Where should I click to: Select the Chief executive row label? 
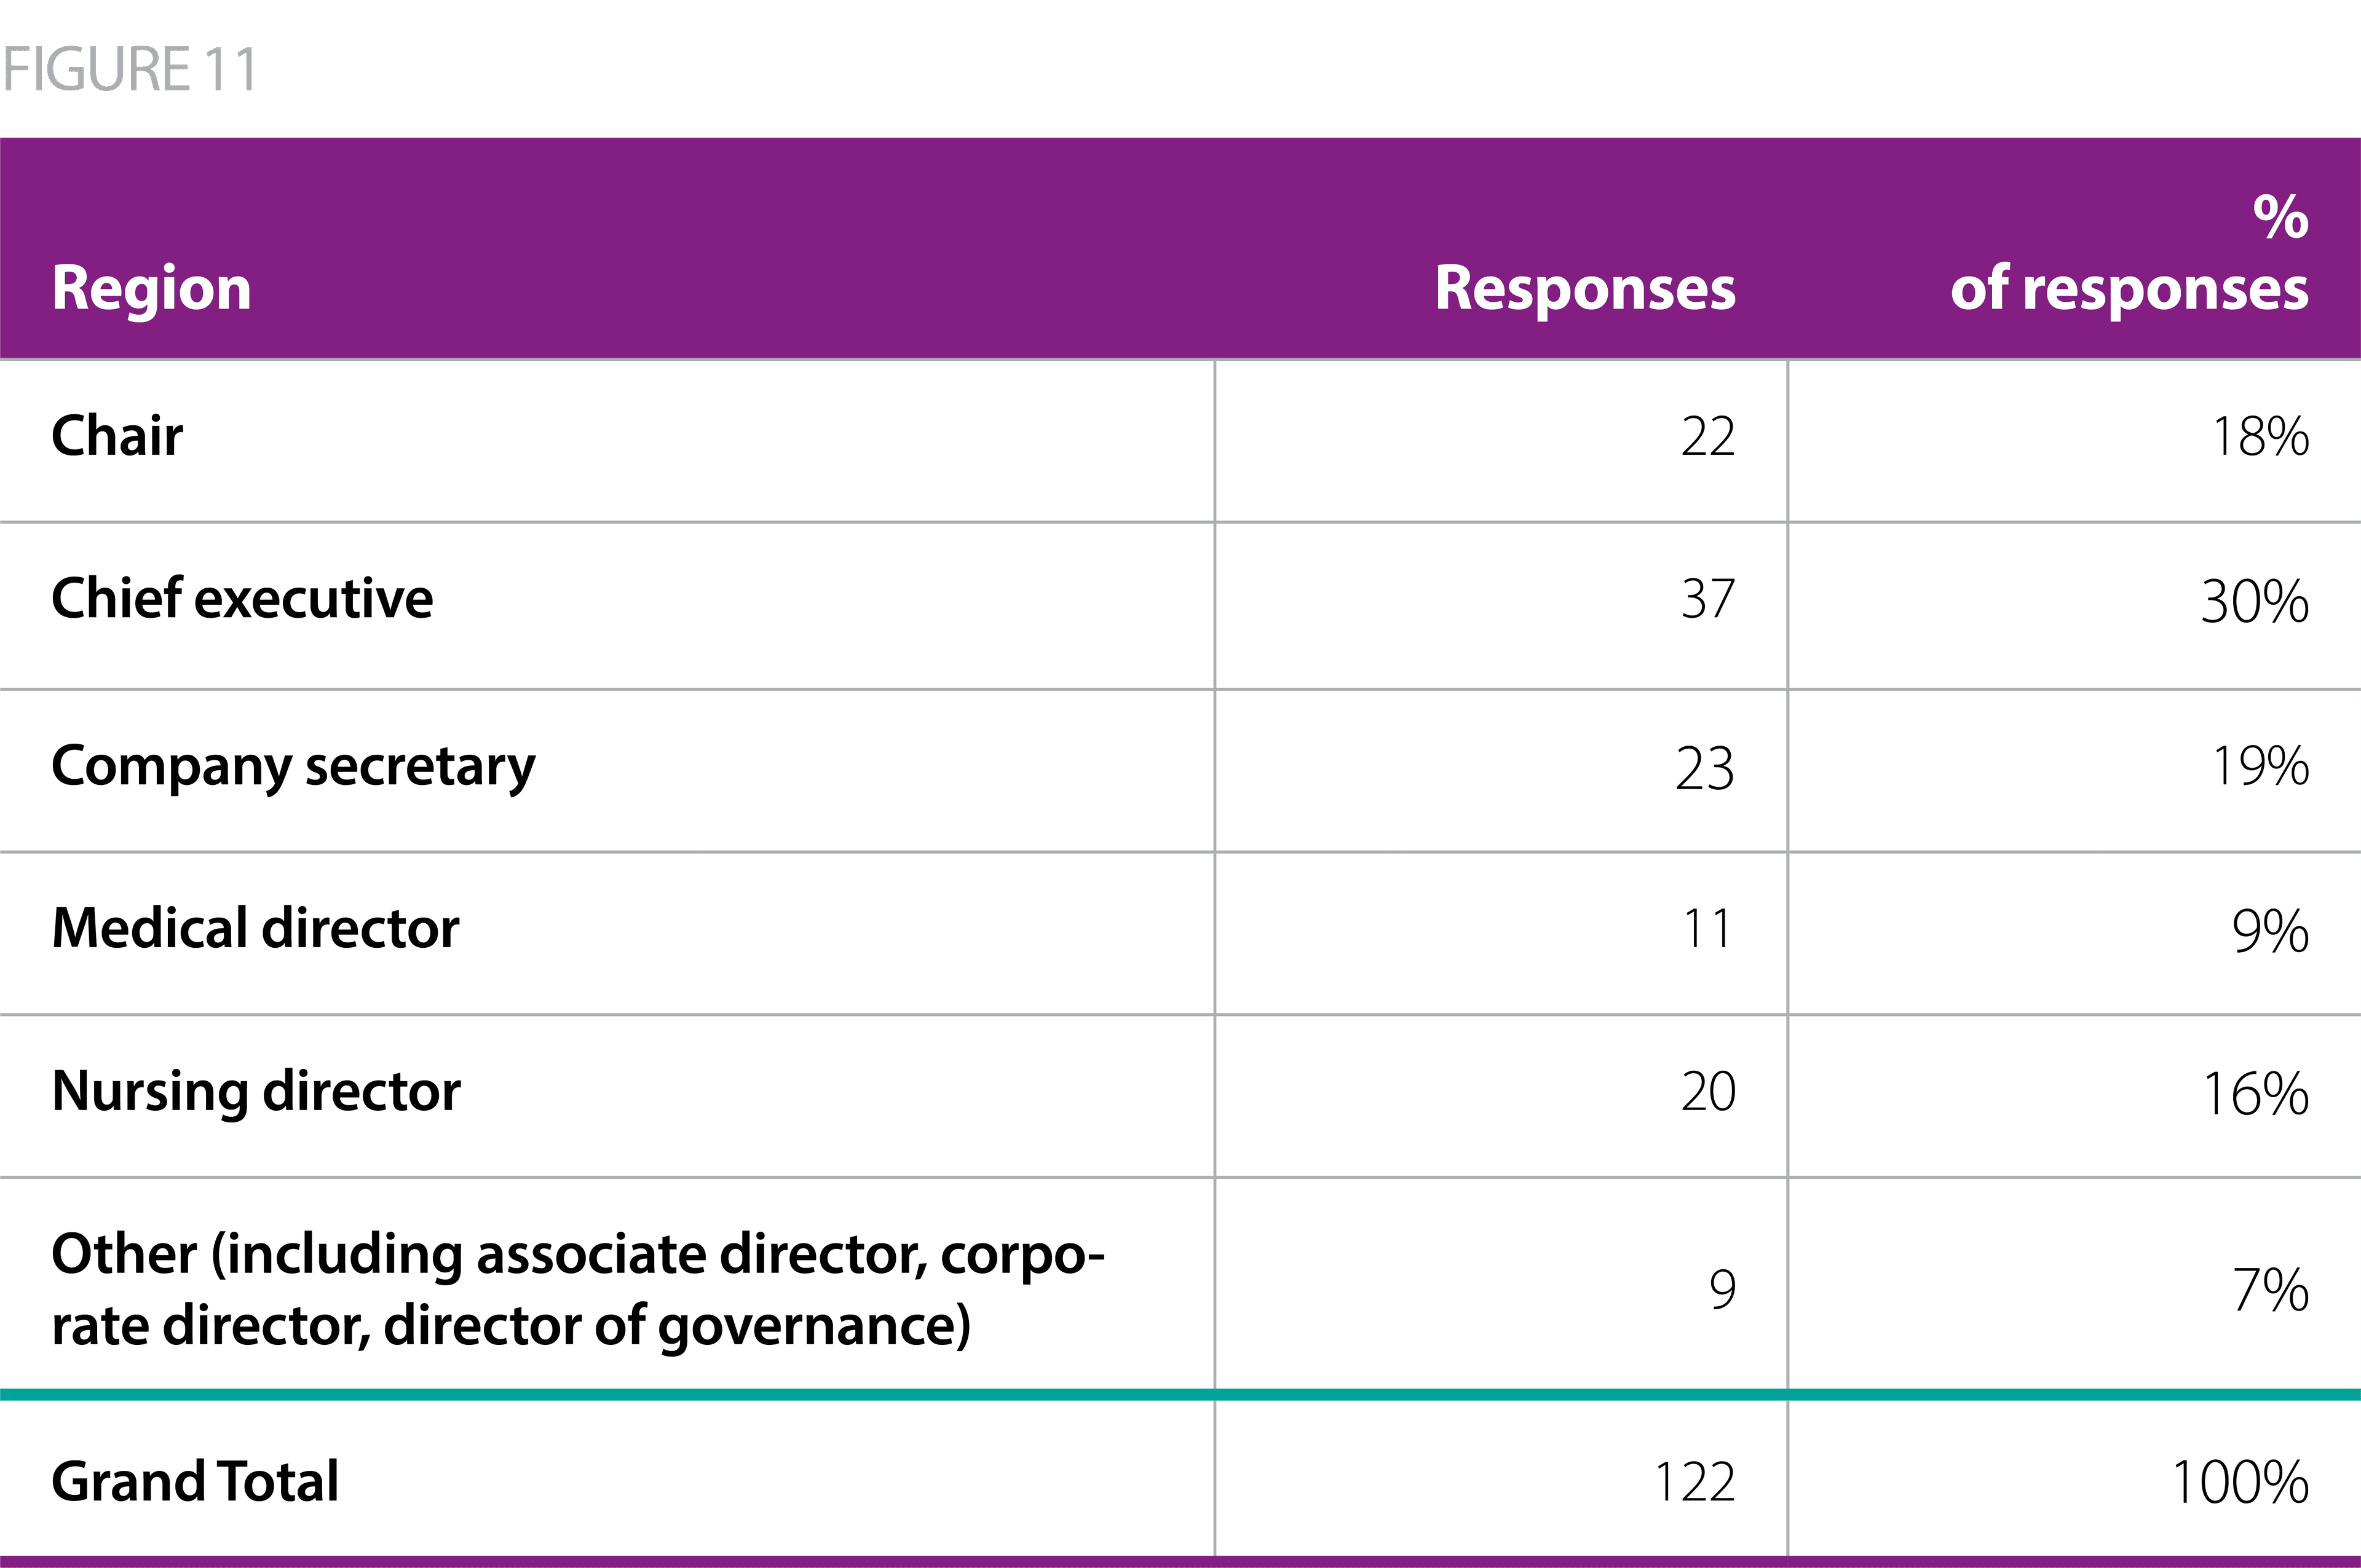tap(242, 599)
